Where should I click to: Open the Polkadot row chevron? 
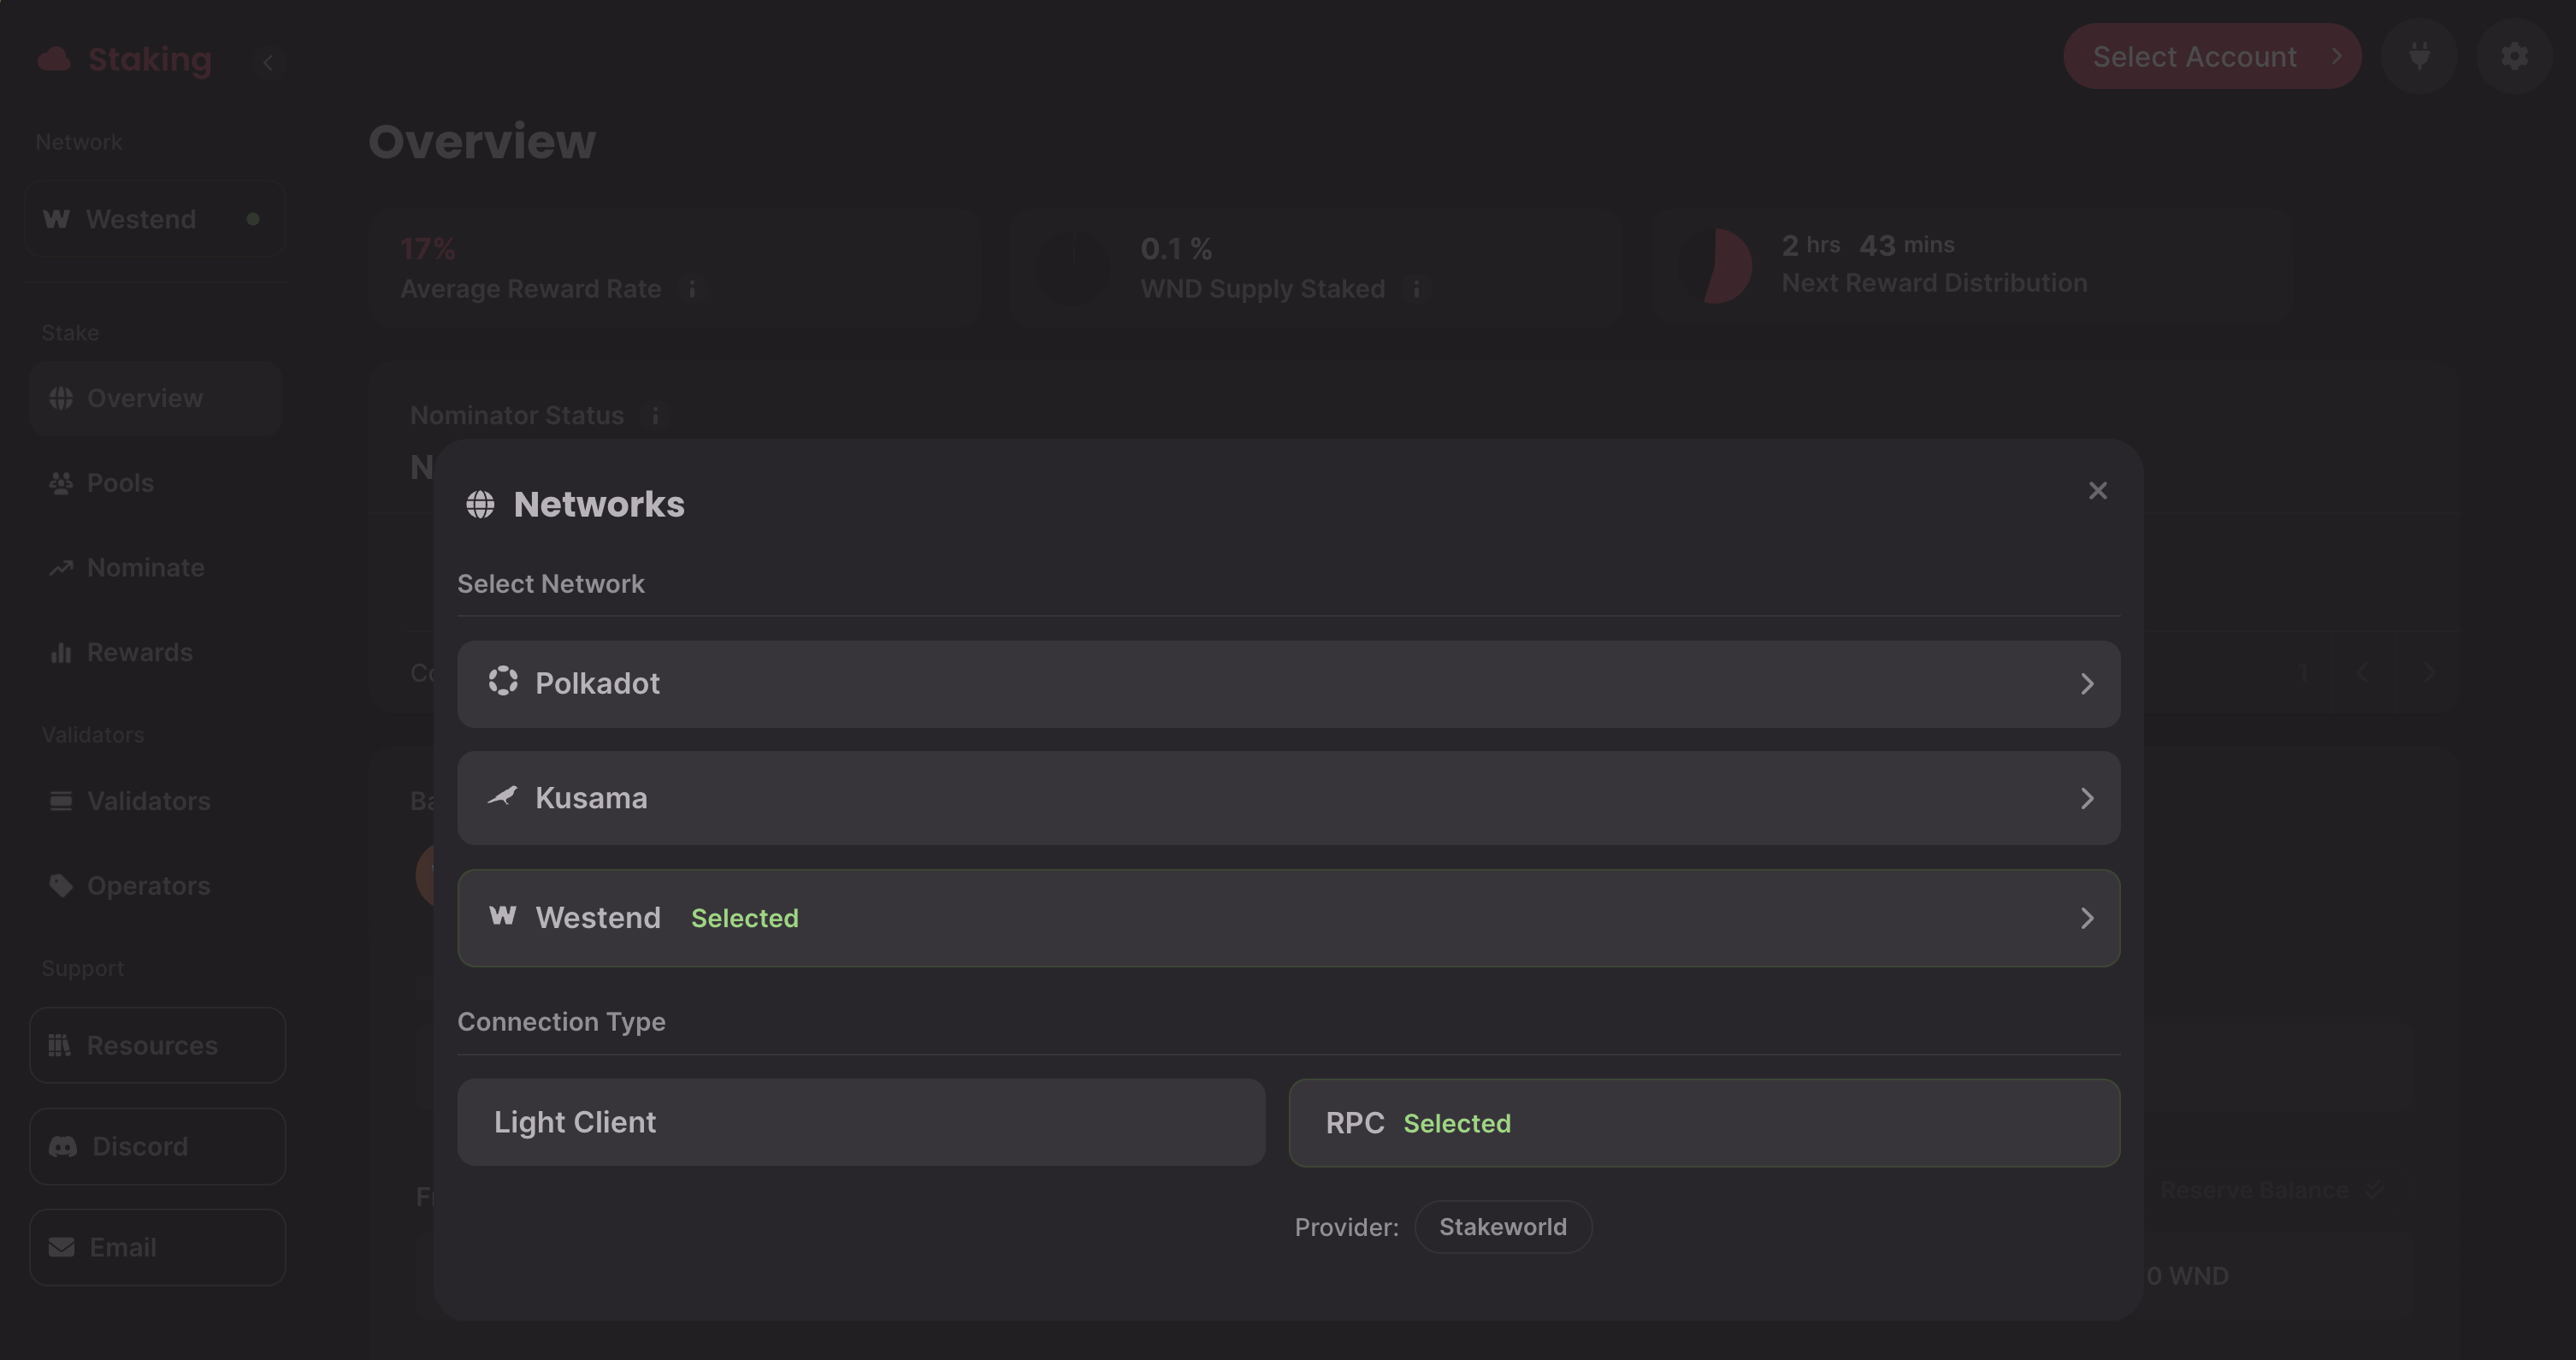[2086, 684]
